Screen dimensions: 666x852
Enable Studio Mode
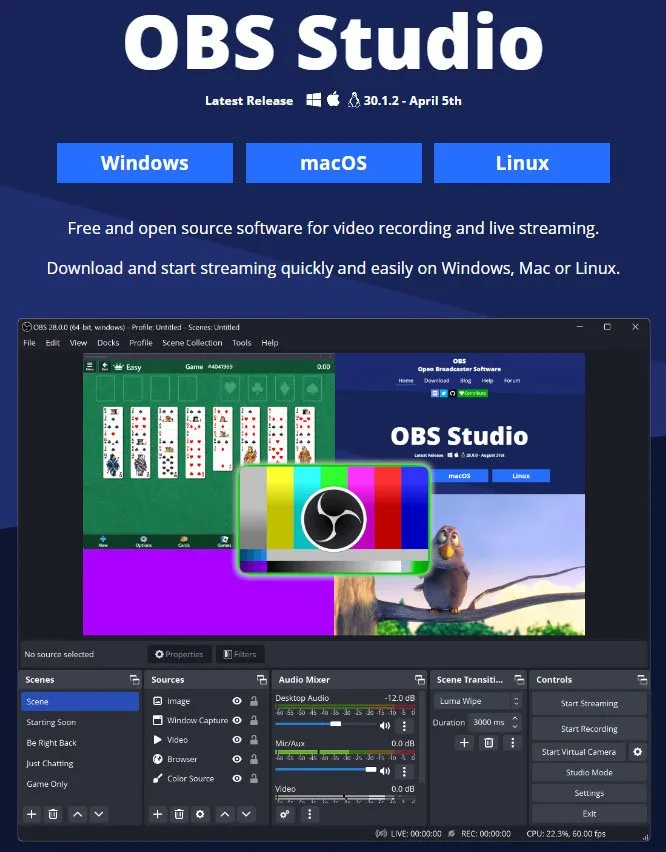click(x=589, y=772)
